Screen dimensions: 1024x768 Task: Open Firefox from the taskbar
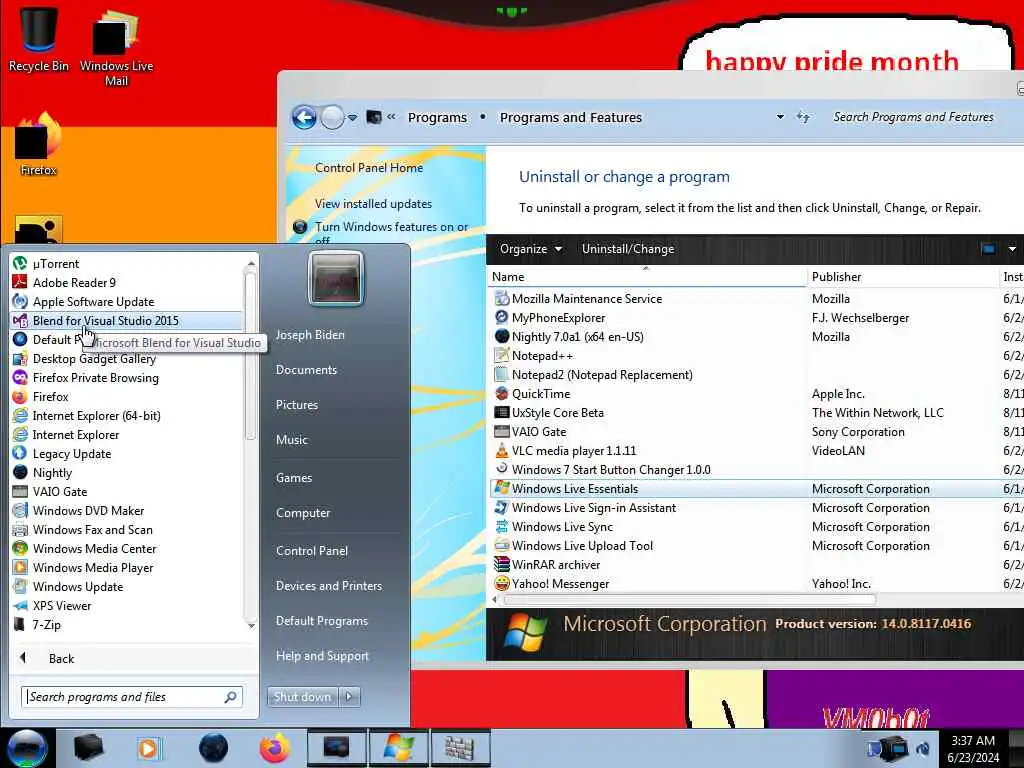tap(275, 748)
